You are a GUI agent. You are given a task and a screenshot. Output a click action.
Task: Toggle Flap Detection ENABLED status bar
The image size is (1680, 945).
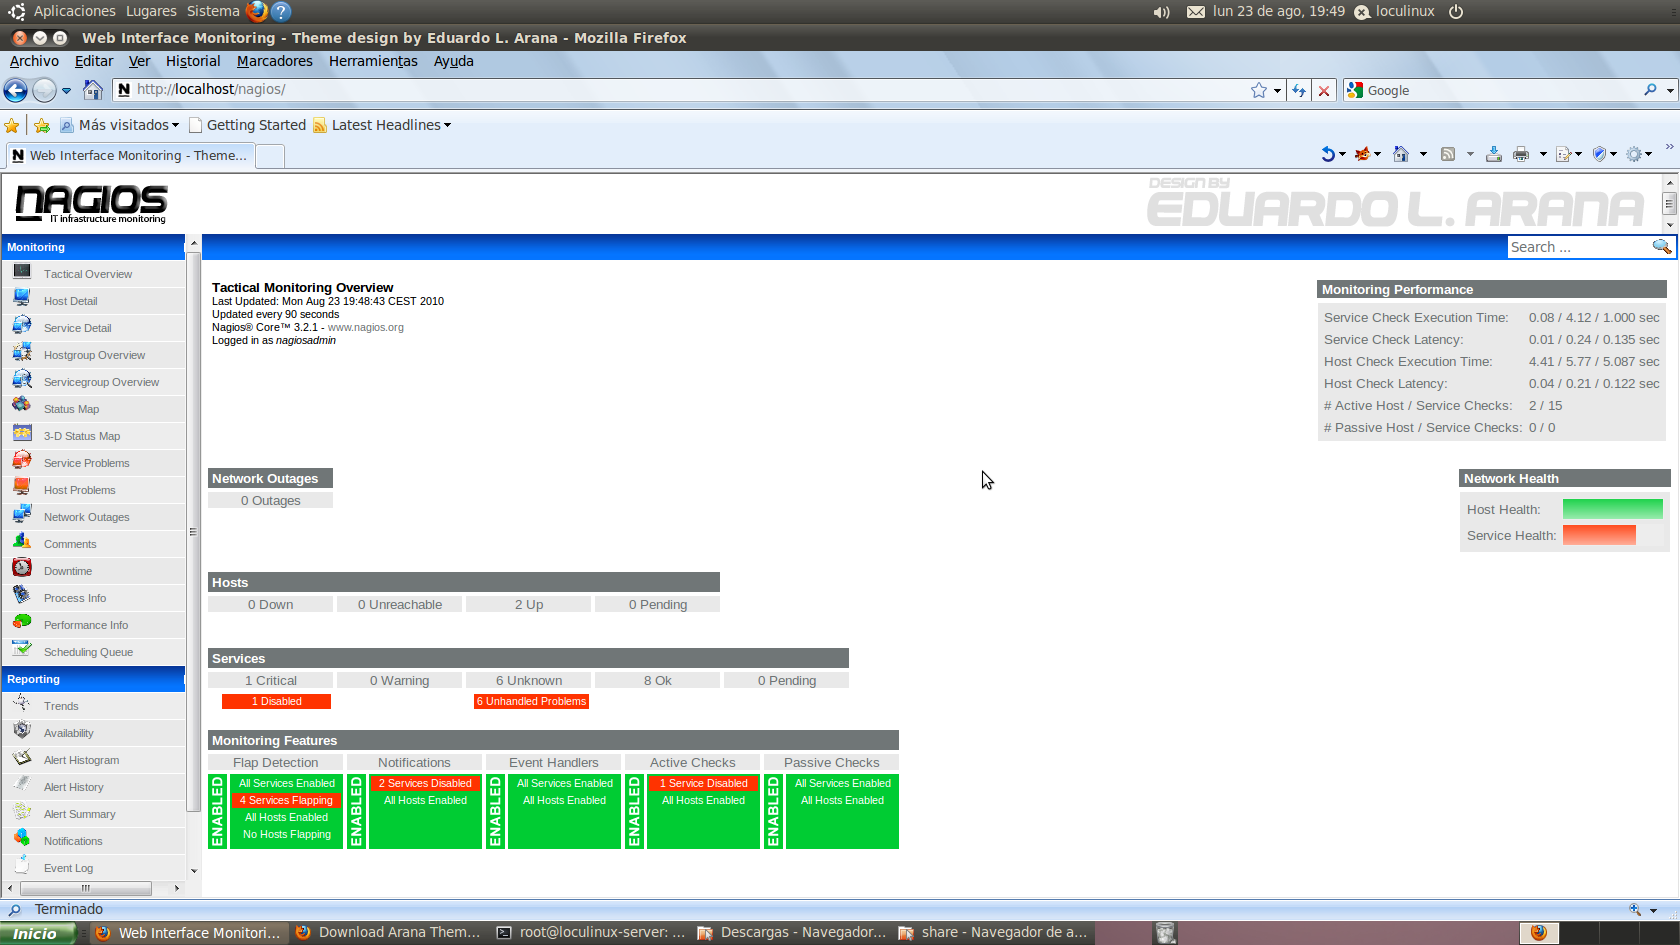pyautogui.click(x=218, y=811)
